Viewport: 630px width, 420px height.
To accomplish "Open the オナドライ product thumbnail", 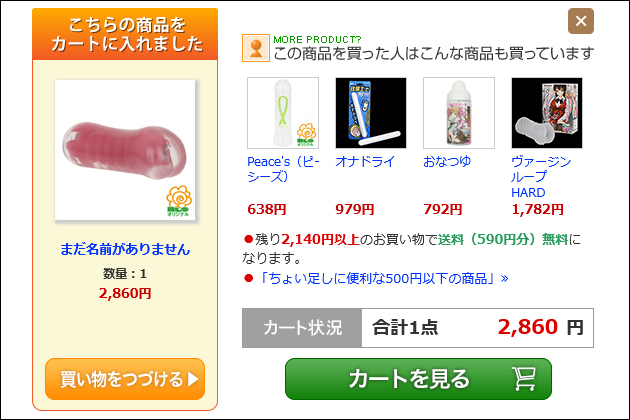I will click(371, 113).
